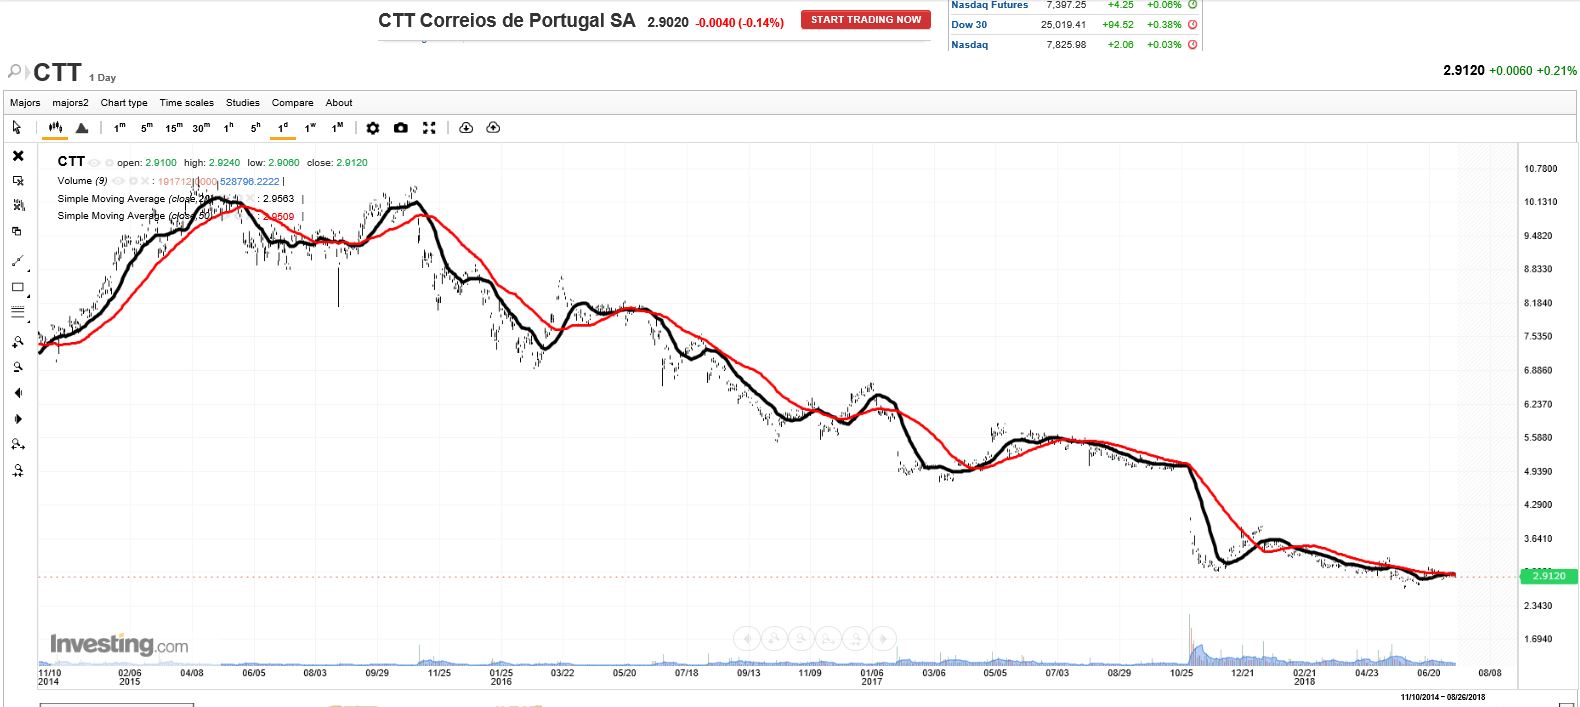1580x707 pixels.
Task: Set timeframe to 1 week
Action: pyautogui.click(x=310, y=128)
